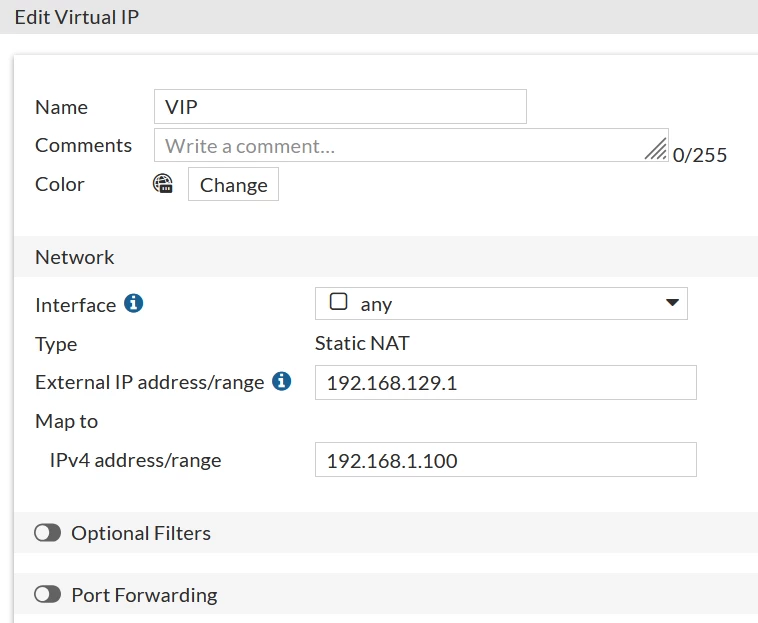Click the IPv4 address/range label
The image size is (758, 623).
pos(135,460)
